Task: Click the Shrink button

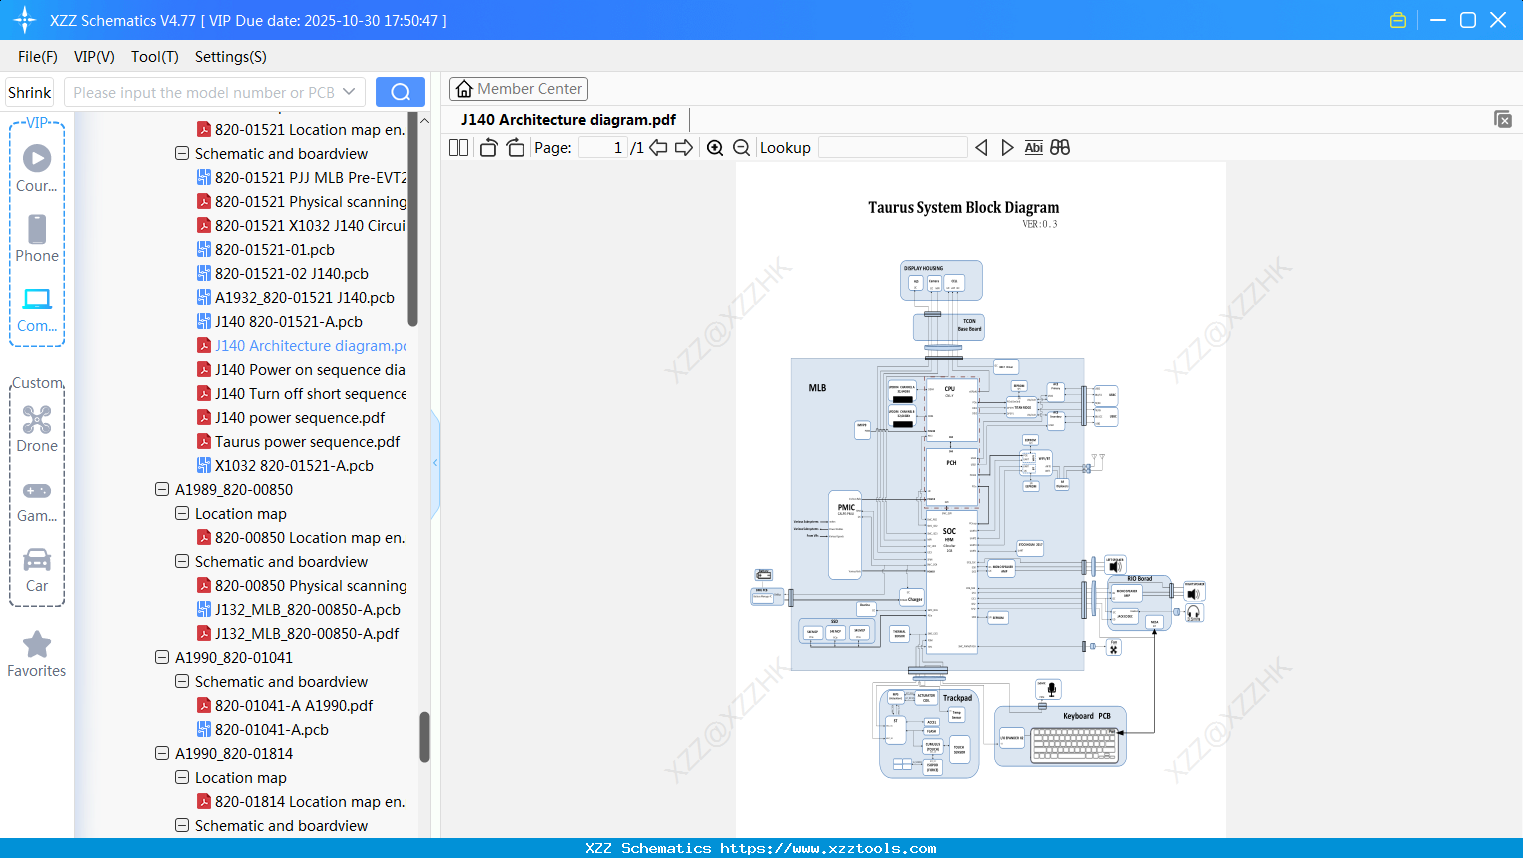Action: point(30,92)
